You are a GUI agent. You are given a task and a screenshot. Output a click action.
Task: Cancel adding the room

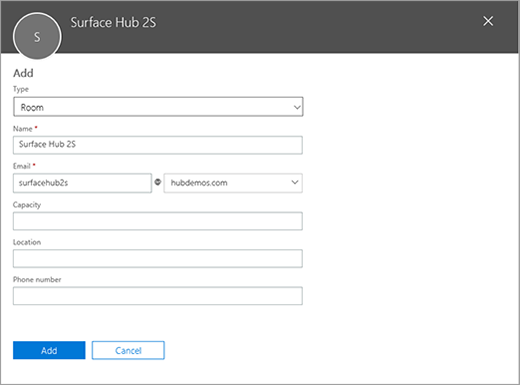coord(128,350)
